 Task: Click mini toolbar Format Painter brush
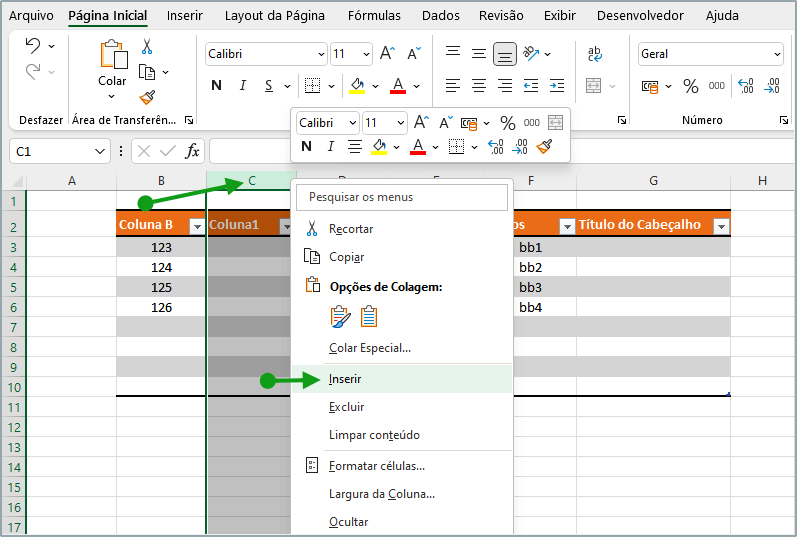(x=544, y=147)
